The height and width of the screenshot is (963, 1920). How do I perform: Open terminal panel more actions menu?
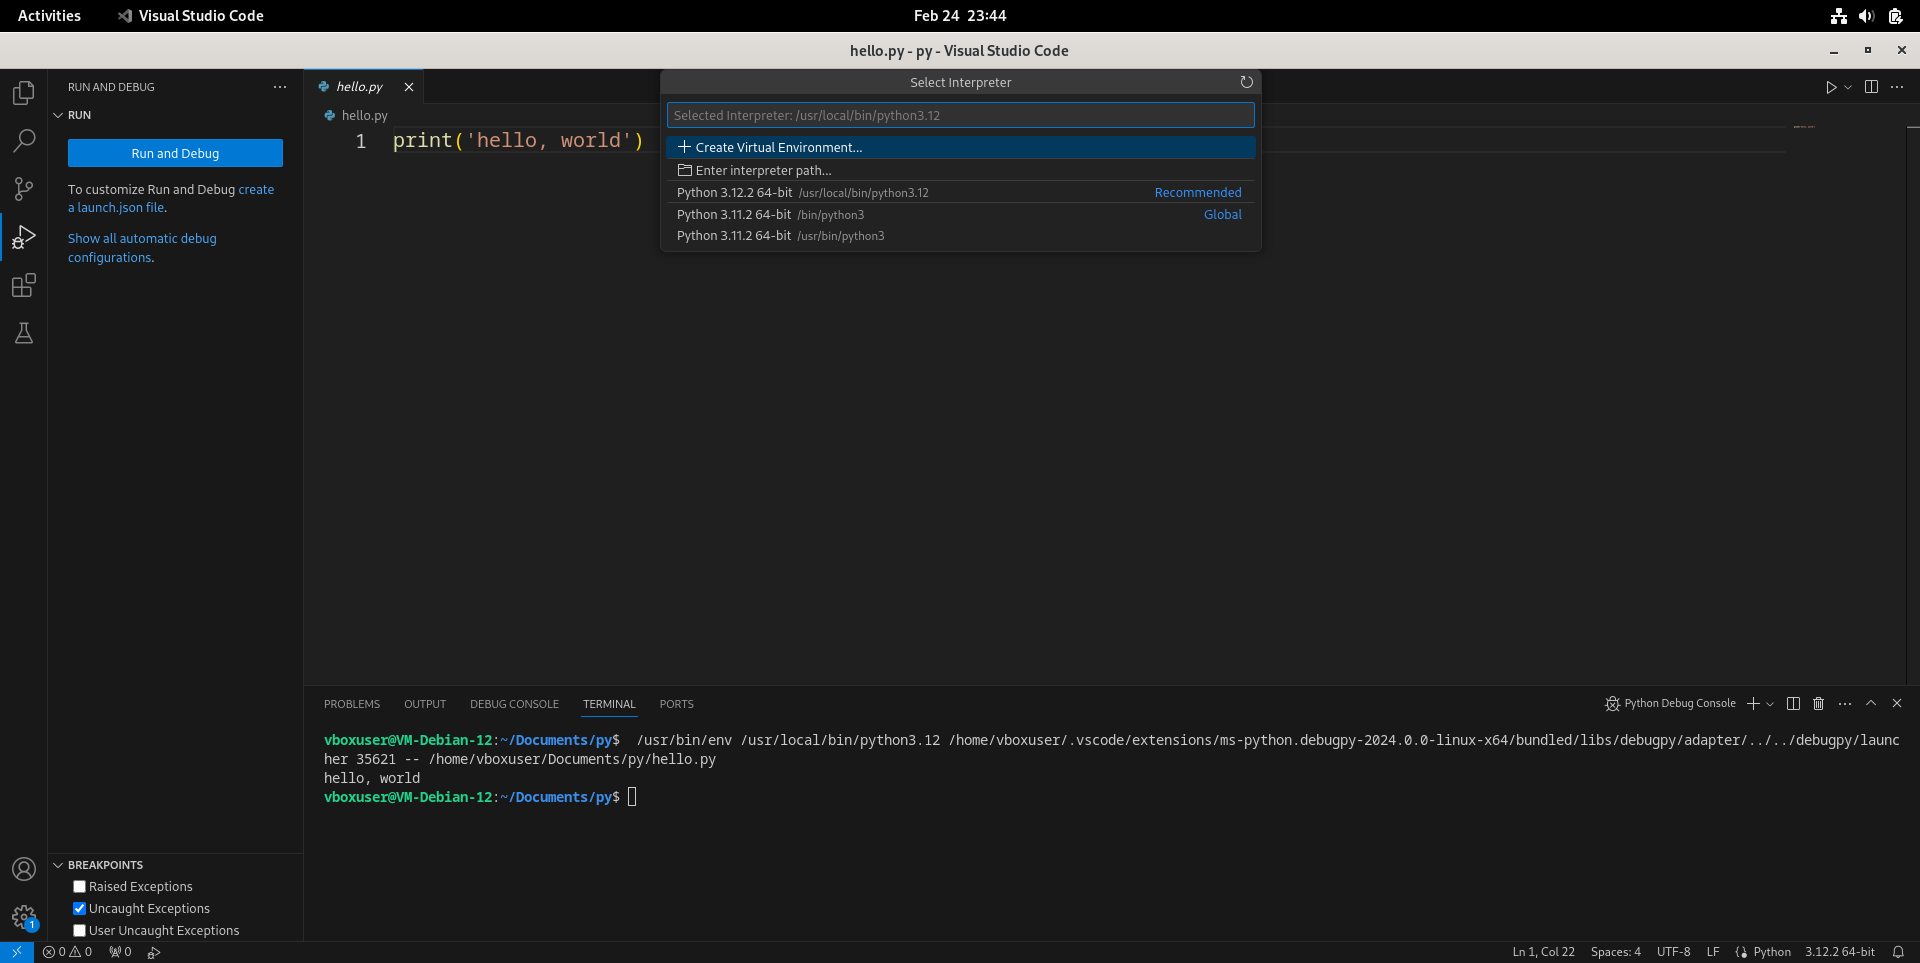point(1845,704)
